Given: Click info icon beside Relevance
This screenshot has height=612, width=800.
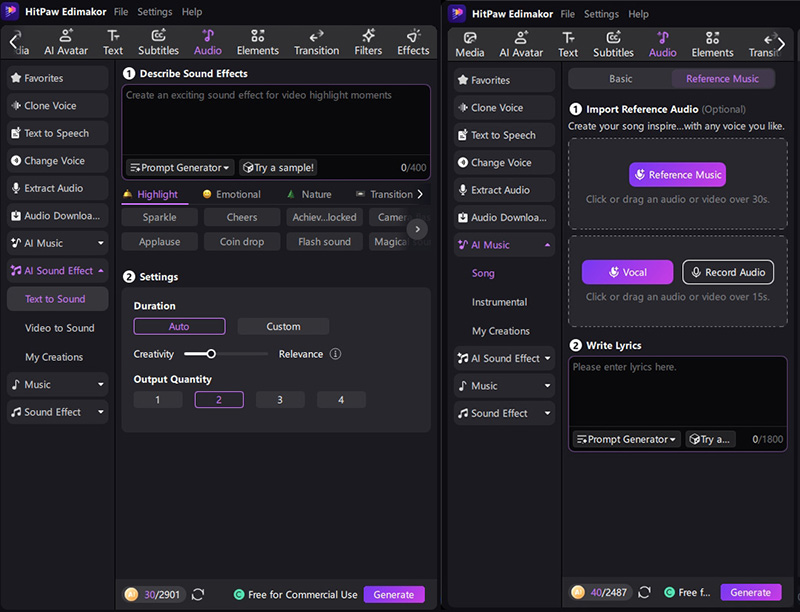Looking at the screenshot, I should 335,354.
